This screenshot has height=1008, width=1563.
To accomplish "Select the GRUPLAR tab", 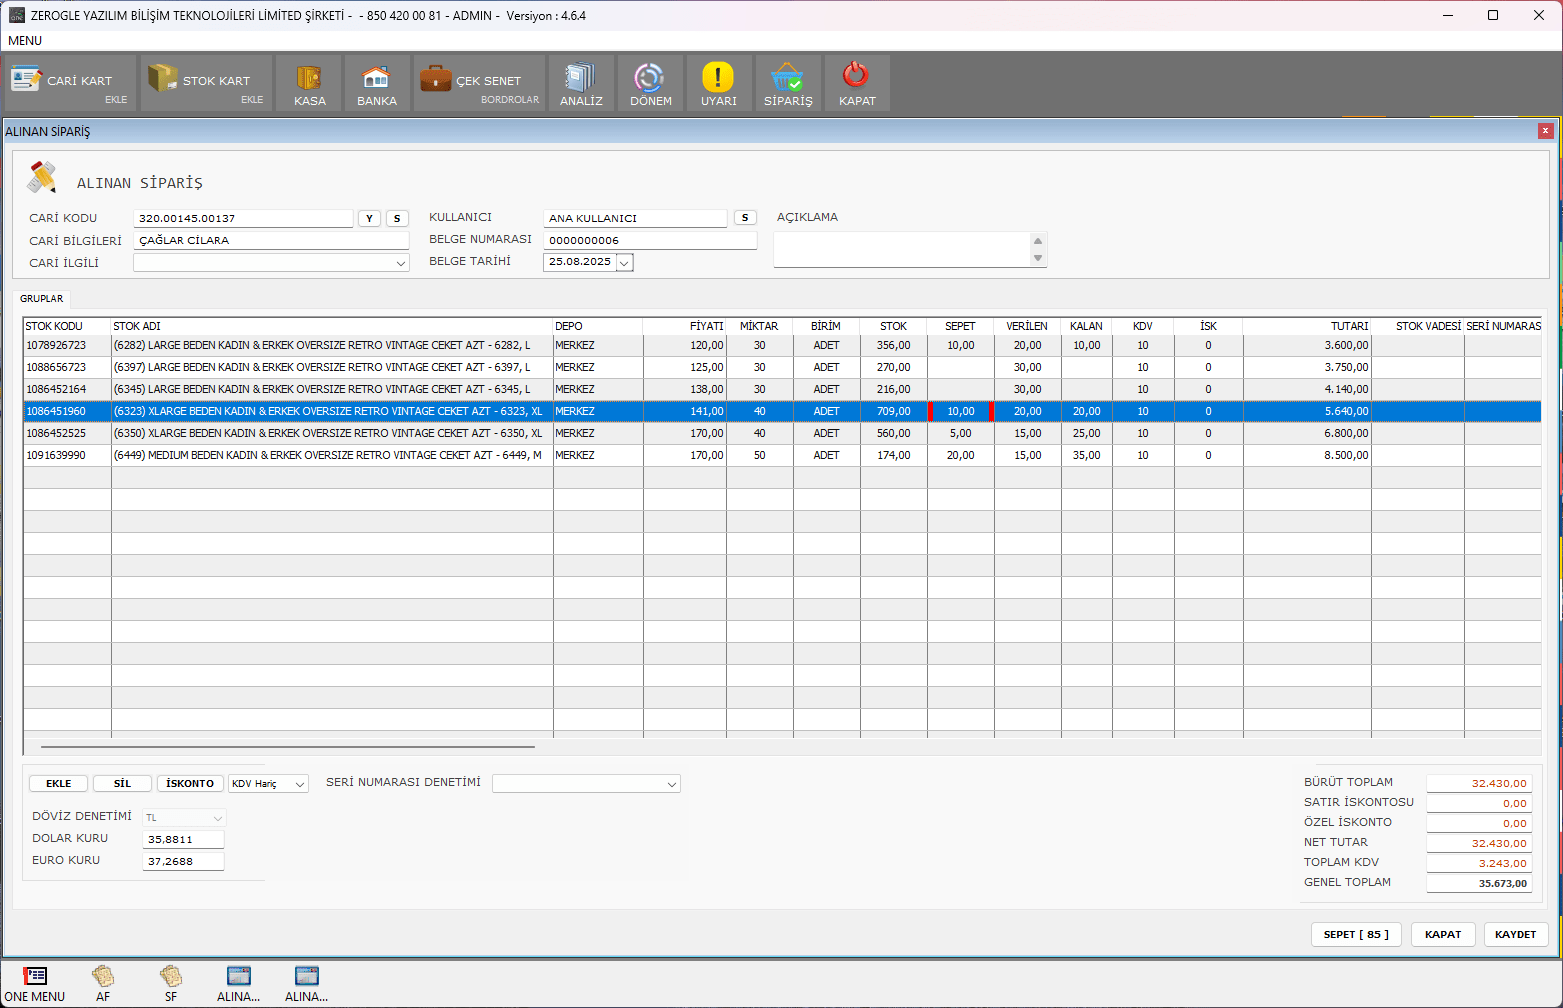I will click(42, 298).
